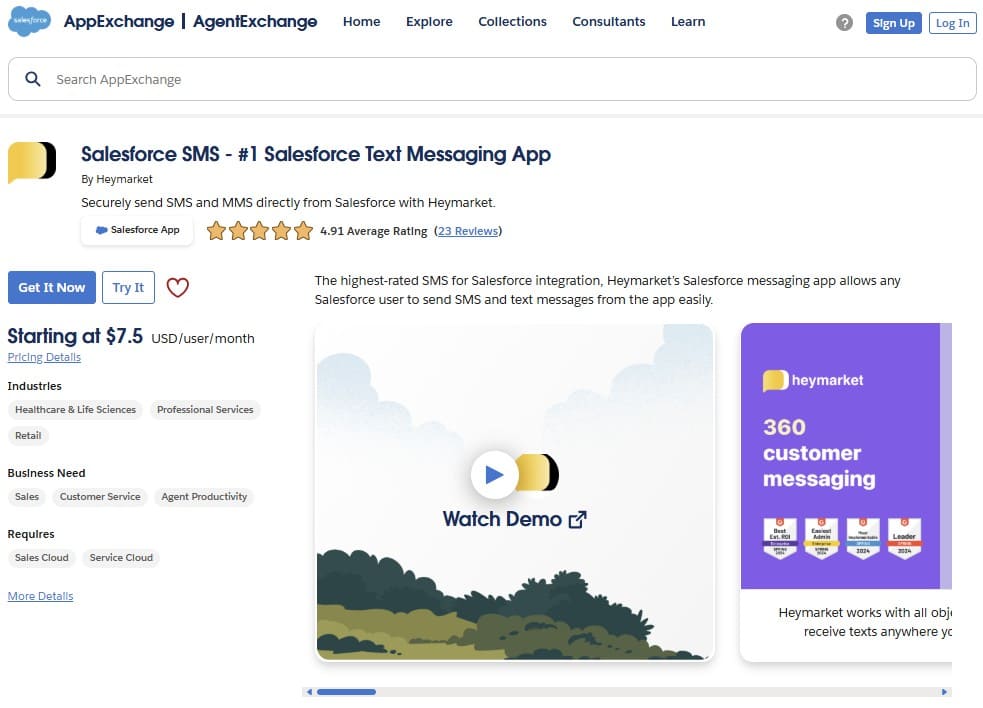Open the Learn menu item

[x=688, y=21]
